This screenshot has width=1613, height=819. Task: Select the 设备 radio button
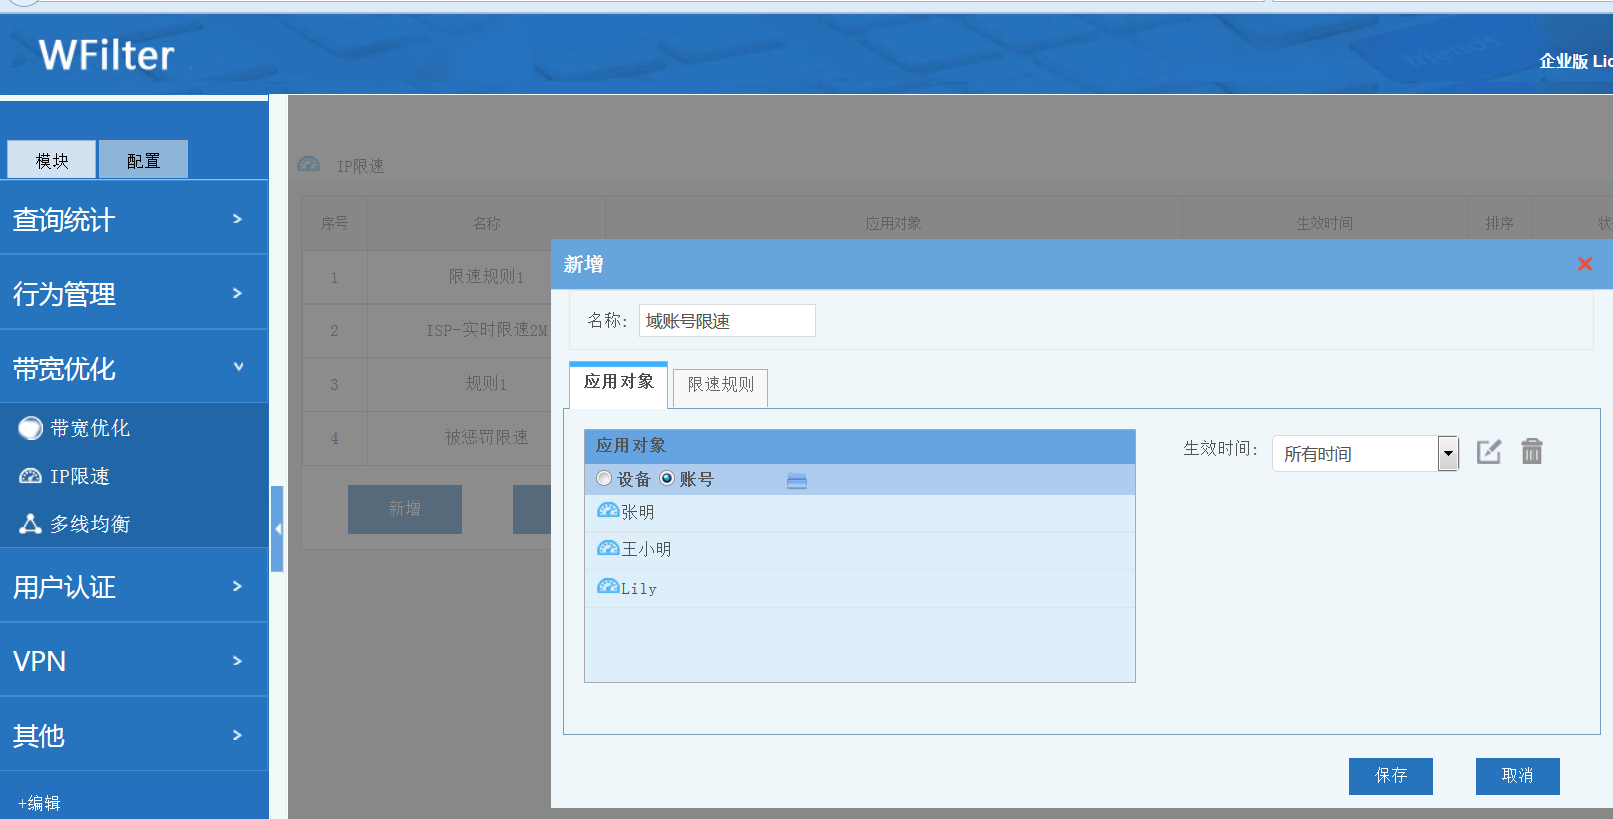[x=604, y=479]
